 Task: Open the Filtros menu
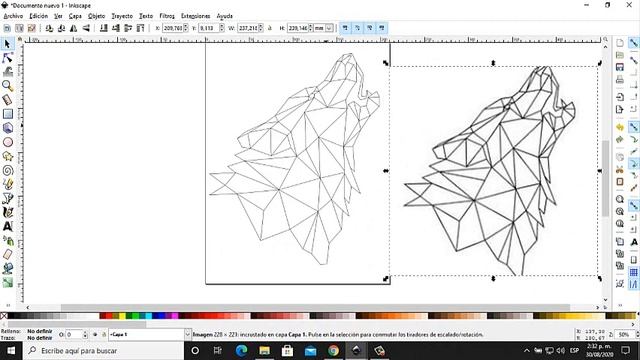pos(167,16)
